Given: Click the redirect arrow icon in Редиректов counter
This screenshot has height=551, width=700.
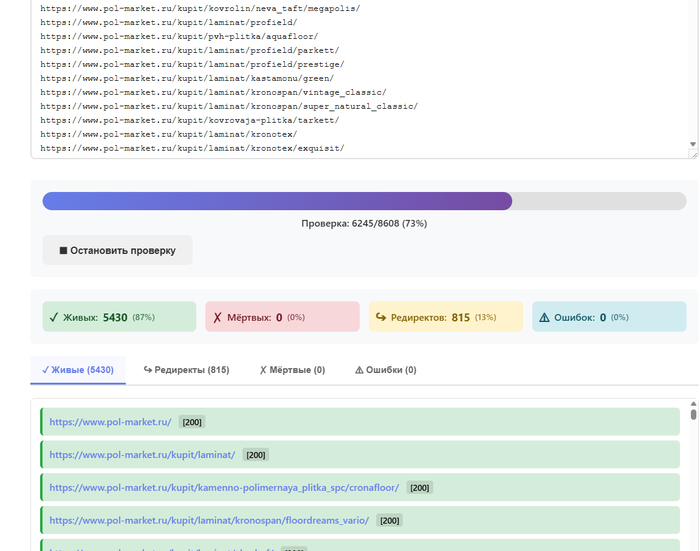Looking at the screenshot, I should 381,318.
